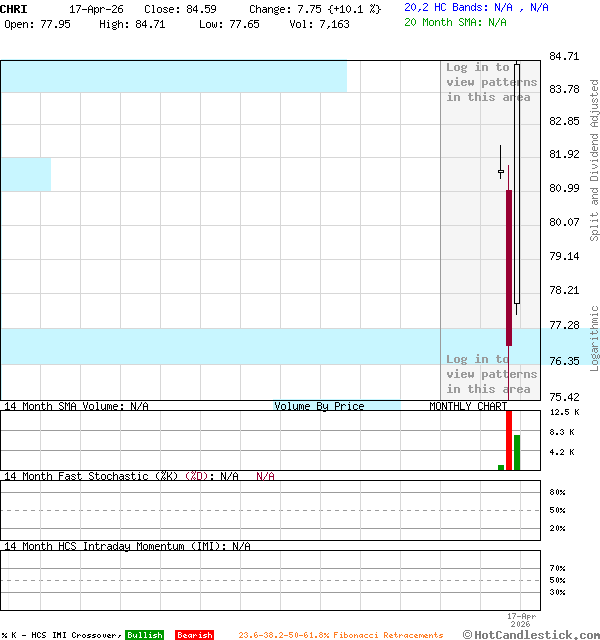Click the tall green volume bar

coord(517,452)
